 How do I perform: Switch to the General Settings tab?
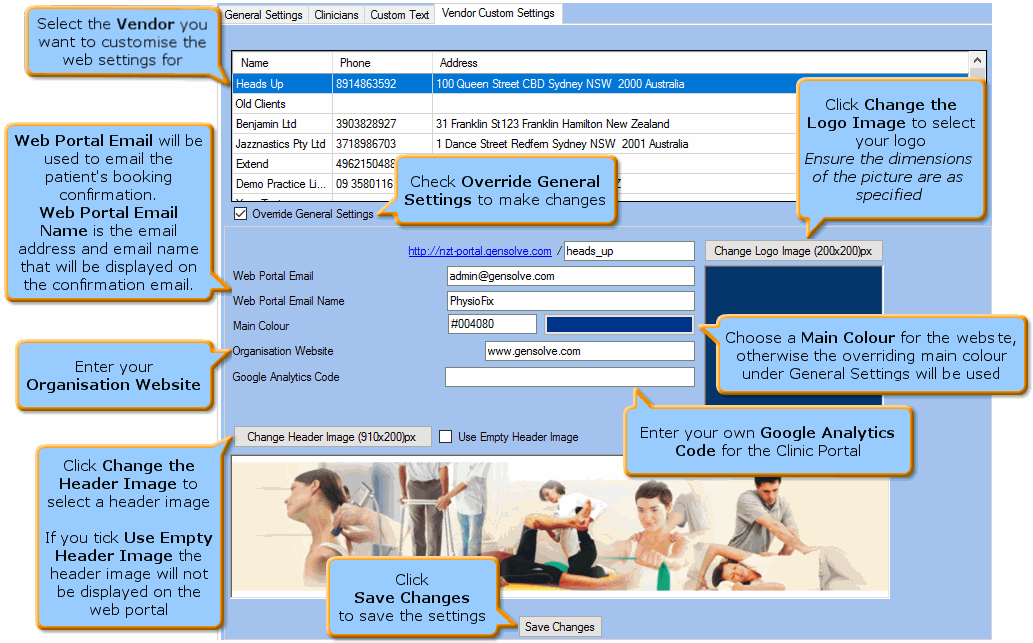click(263, 15)
